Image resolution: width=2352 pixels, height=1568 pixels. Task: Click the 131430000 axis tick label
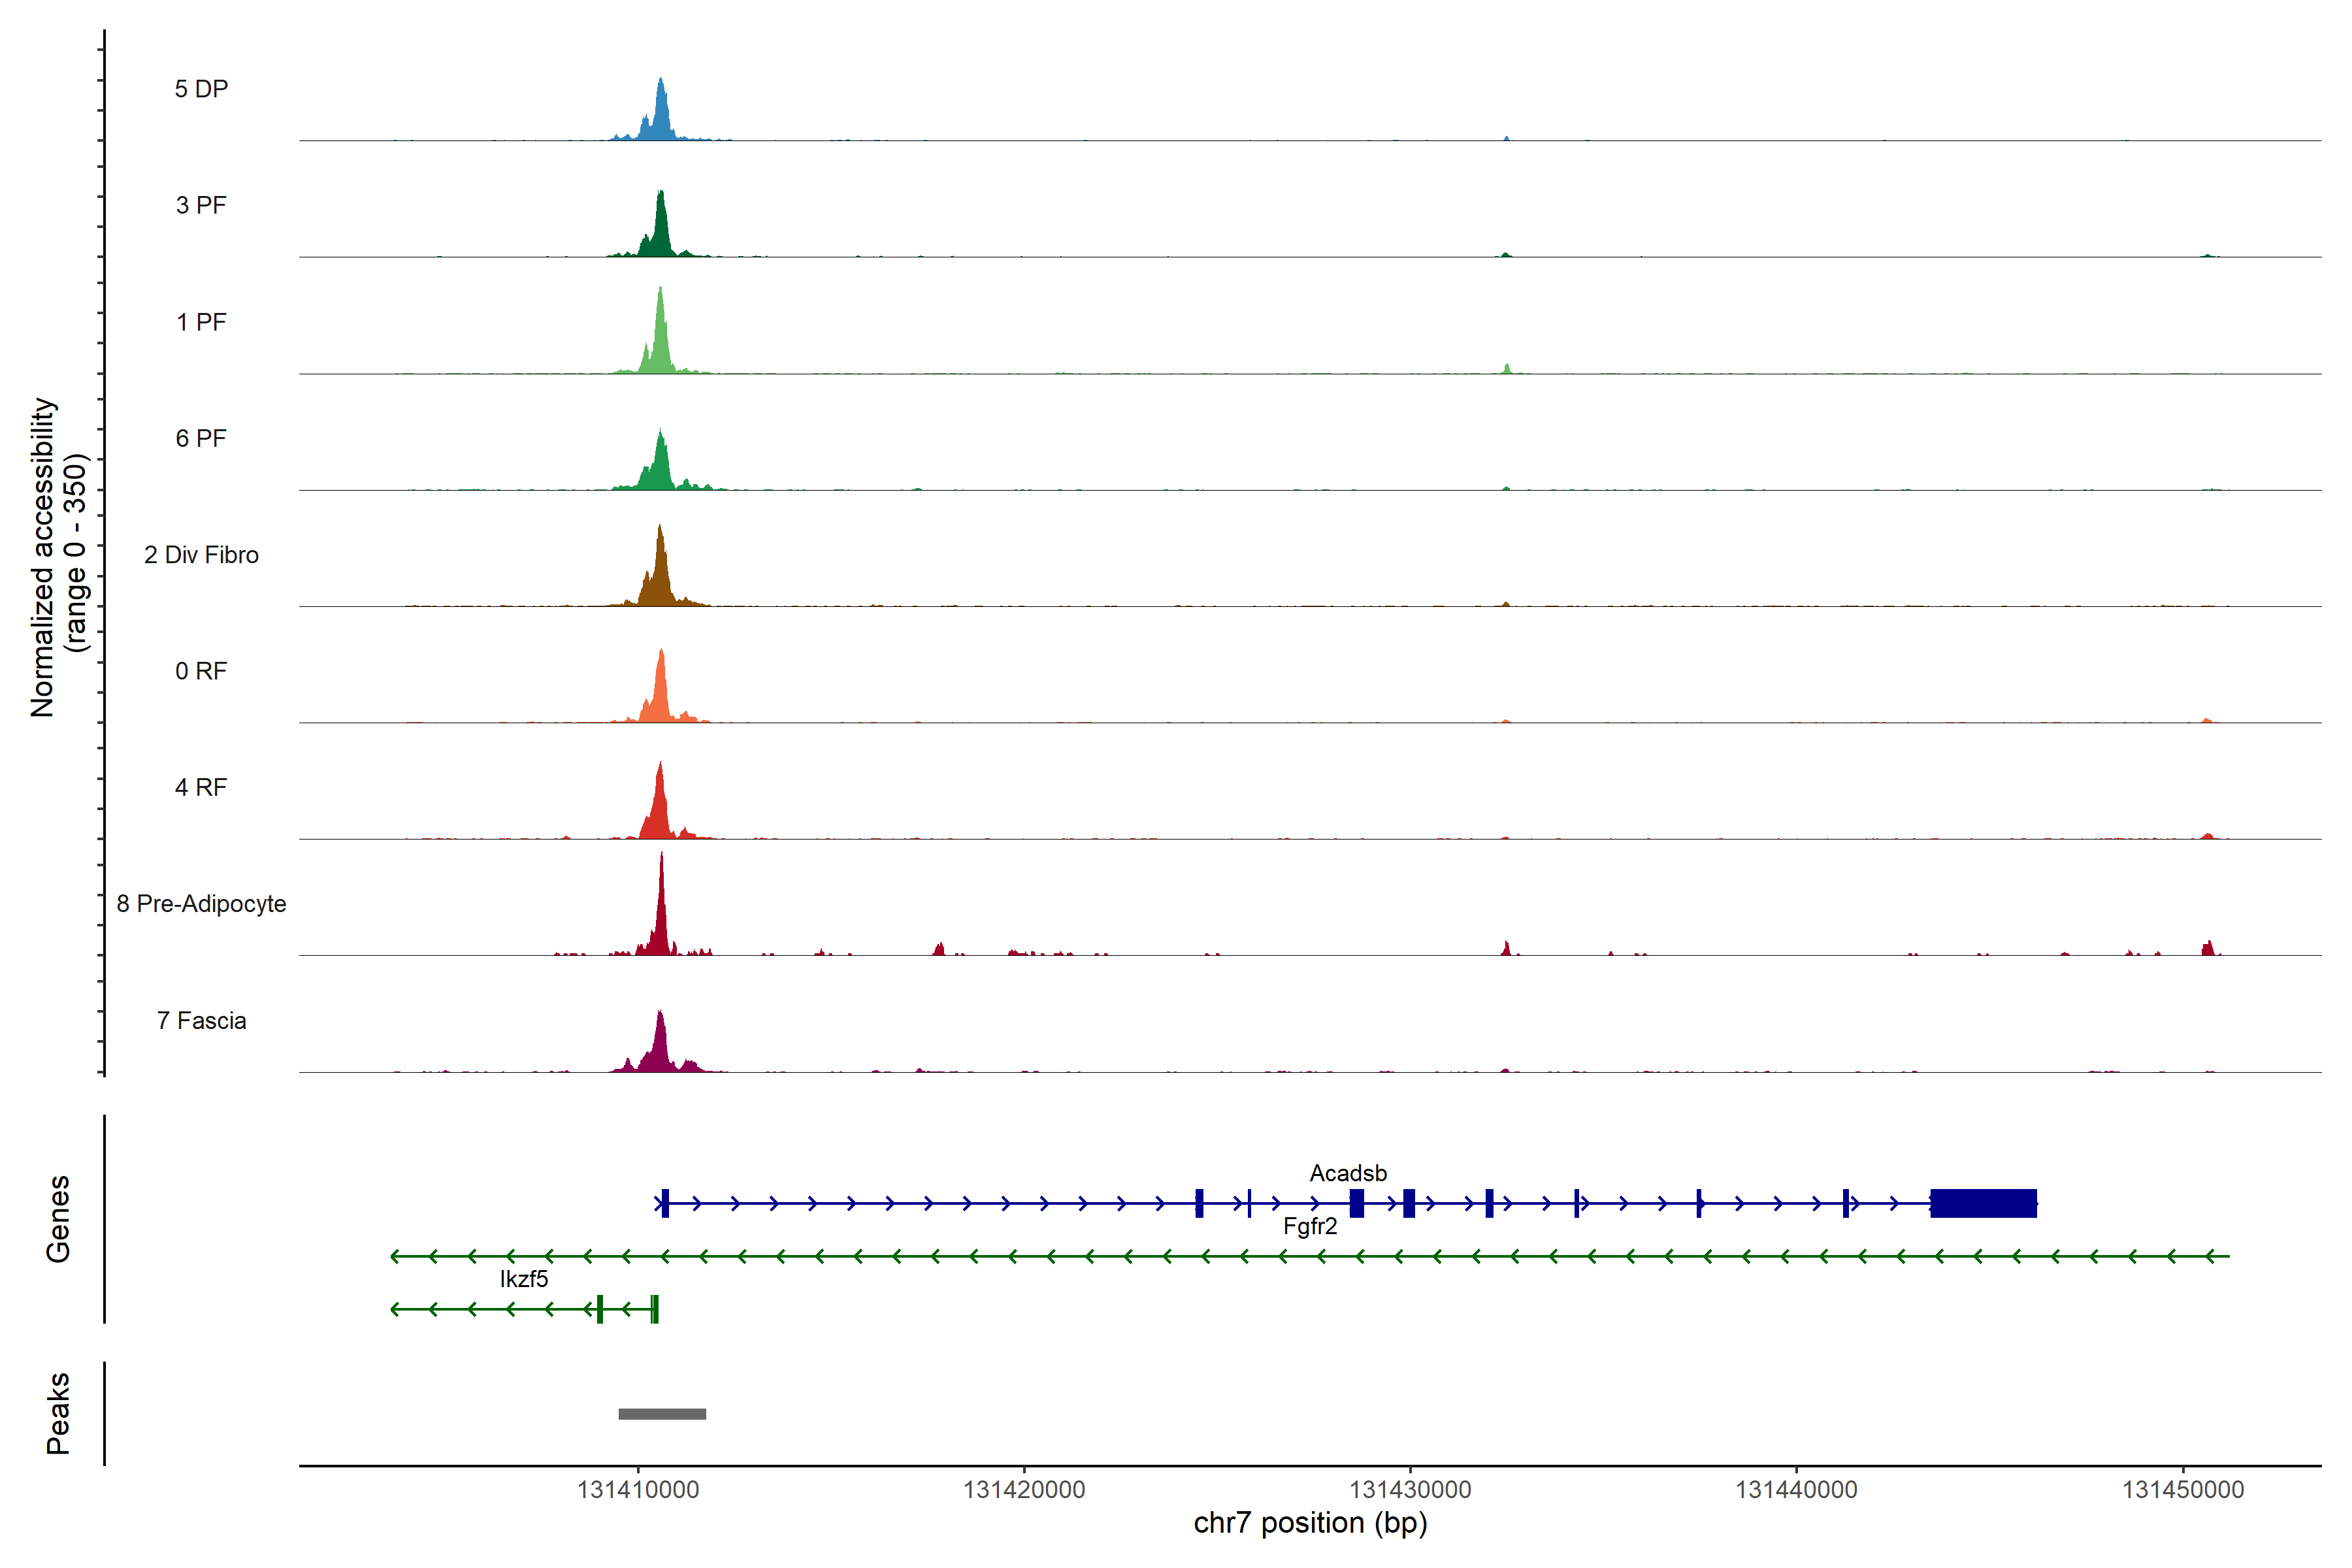1410,1489
